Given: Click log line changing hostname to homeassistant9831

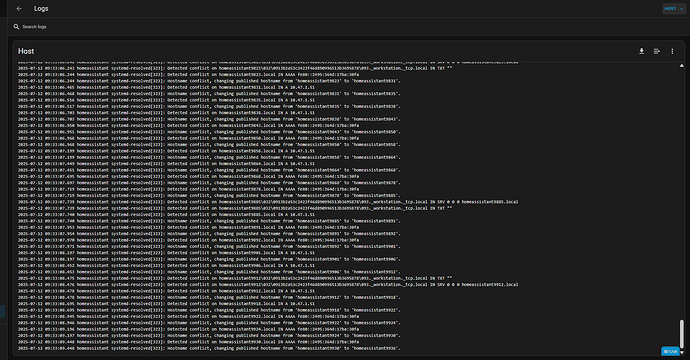Looking at the screenshot, I should point(209,81).
